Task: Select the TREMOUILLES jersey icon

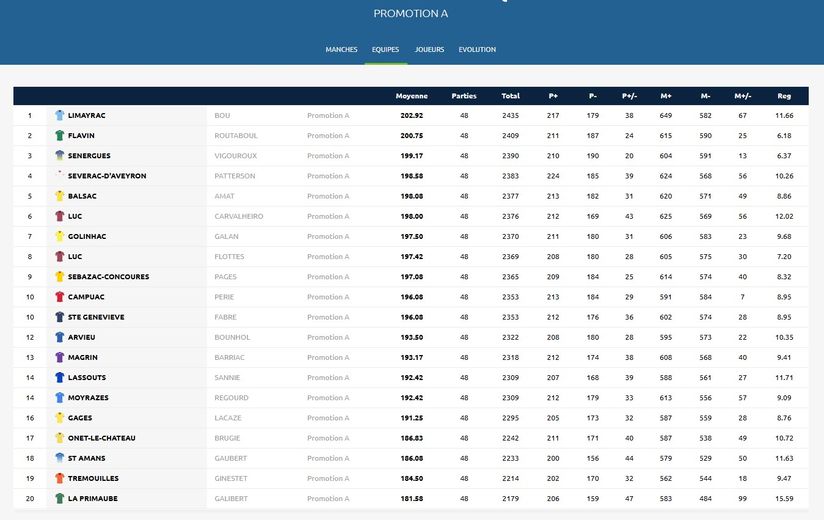Action: pos(60,478)
